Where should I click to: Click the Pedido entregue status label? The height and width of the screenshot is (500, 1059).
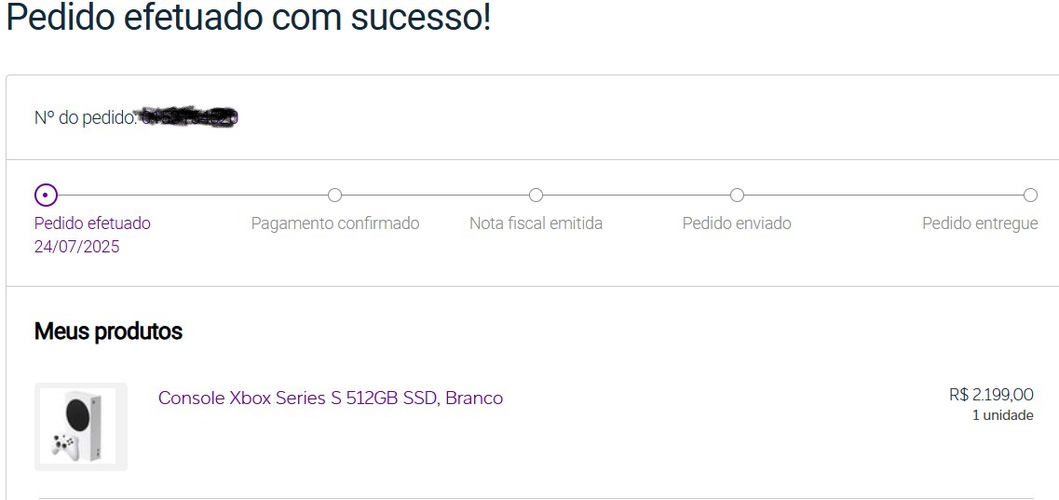(x=980, y=223)
